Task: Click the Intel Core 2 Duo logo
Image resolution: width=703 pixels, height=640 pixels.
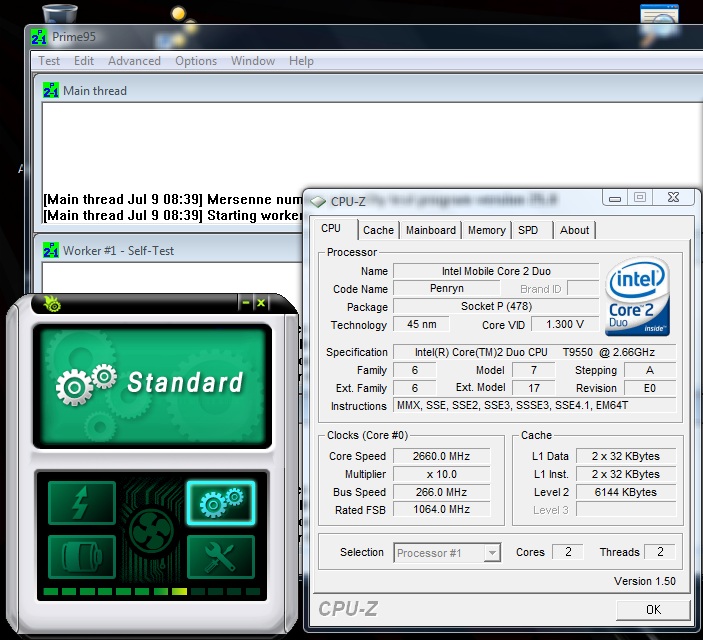Action: tap(638, 299)
